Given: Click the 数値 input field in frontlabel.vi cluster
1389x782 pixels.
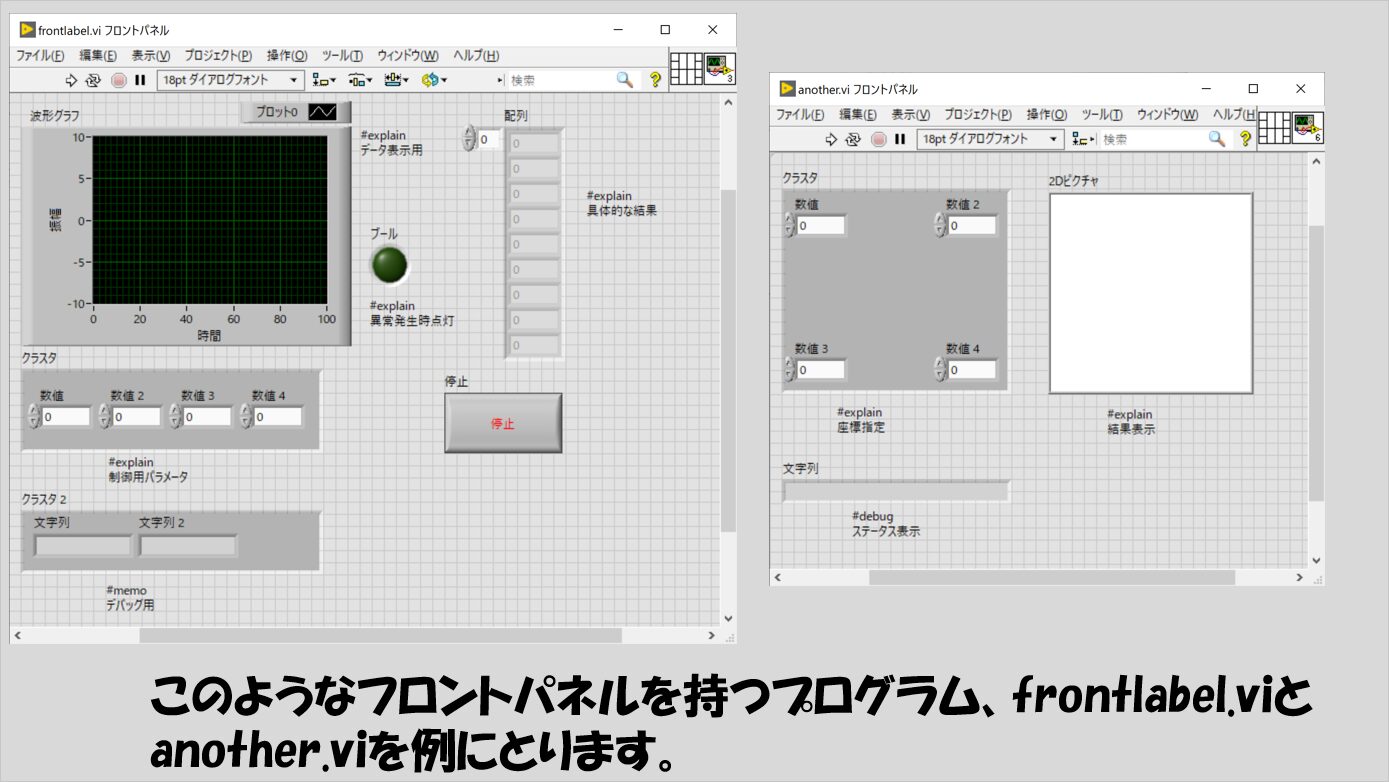Looking at the screenshot, I should (x=66, y=416).
